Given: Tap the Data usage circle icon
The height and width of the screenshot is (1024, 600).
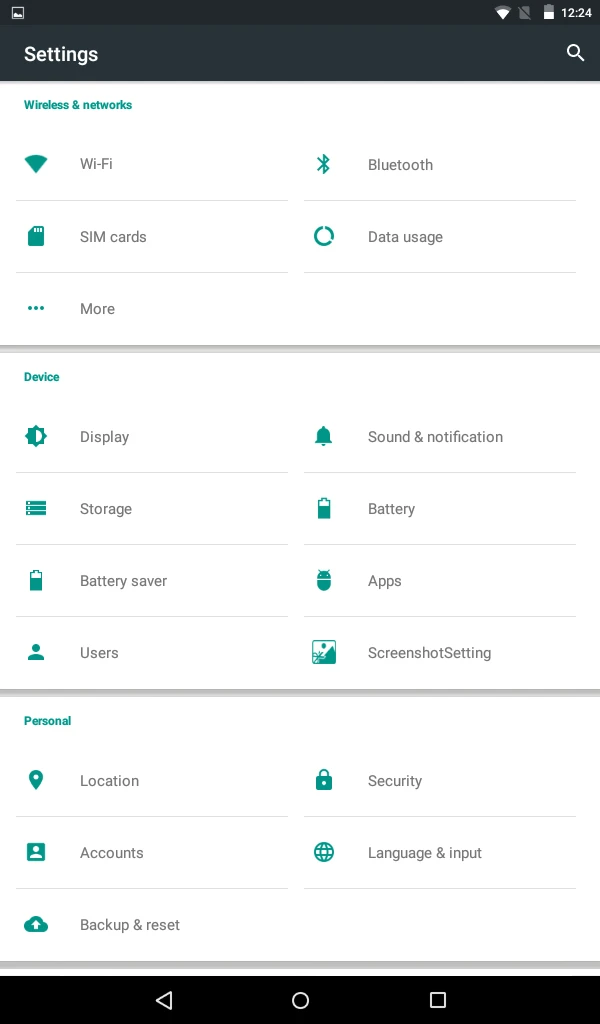Looking at the screenshot, I should 324,236.
